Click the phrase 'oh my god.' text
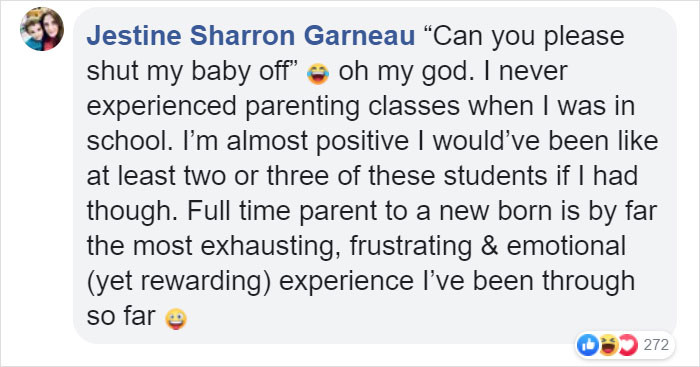 pos(406,72)
